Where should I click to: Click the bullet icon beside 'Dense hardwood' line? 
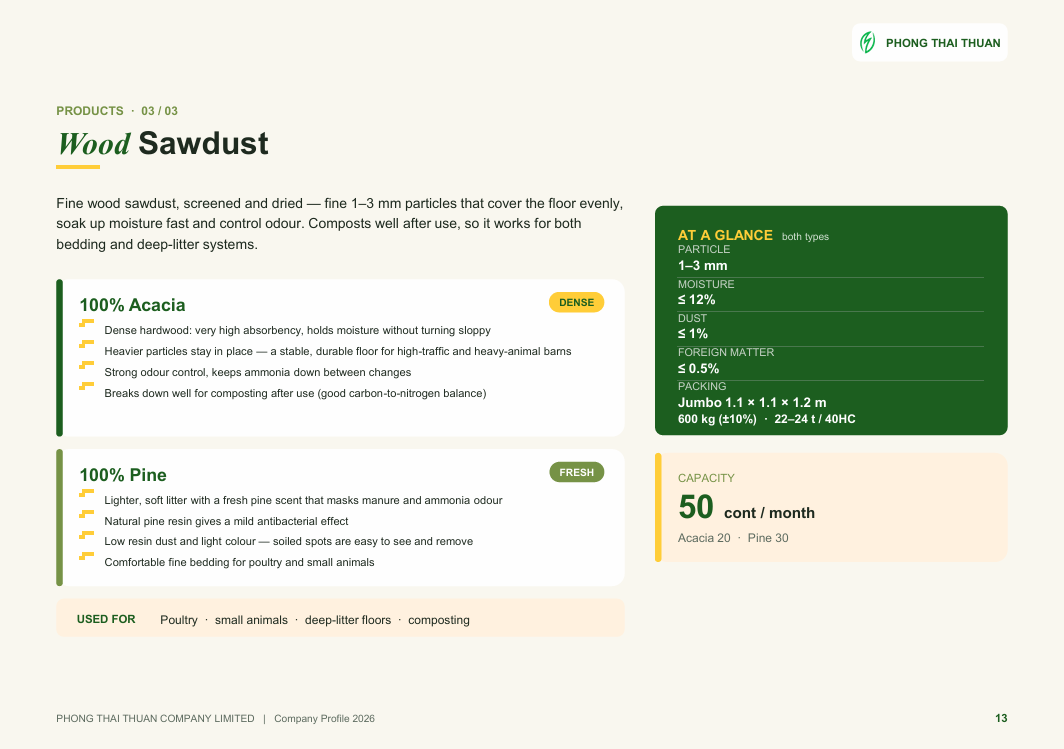(86, 324)
